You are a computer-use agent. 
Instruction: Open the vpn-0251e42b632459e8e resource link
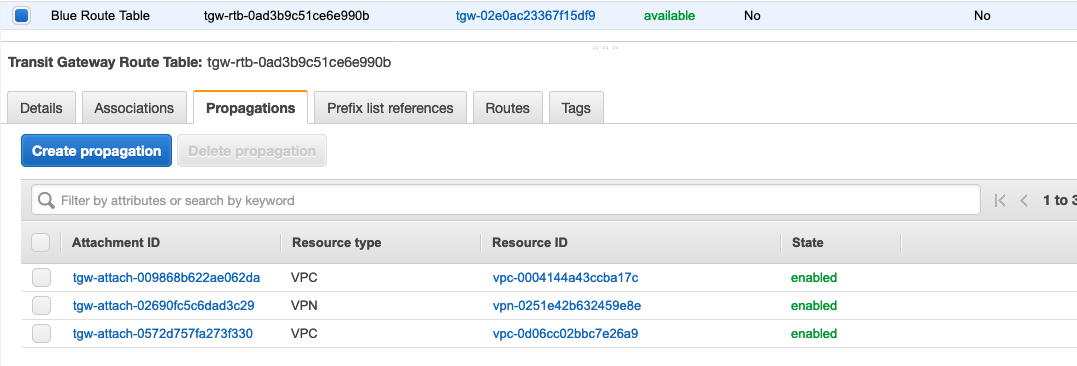(x=567, y=306)
